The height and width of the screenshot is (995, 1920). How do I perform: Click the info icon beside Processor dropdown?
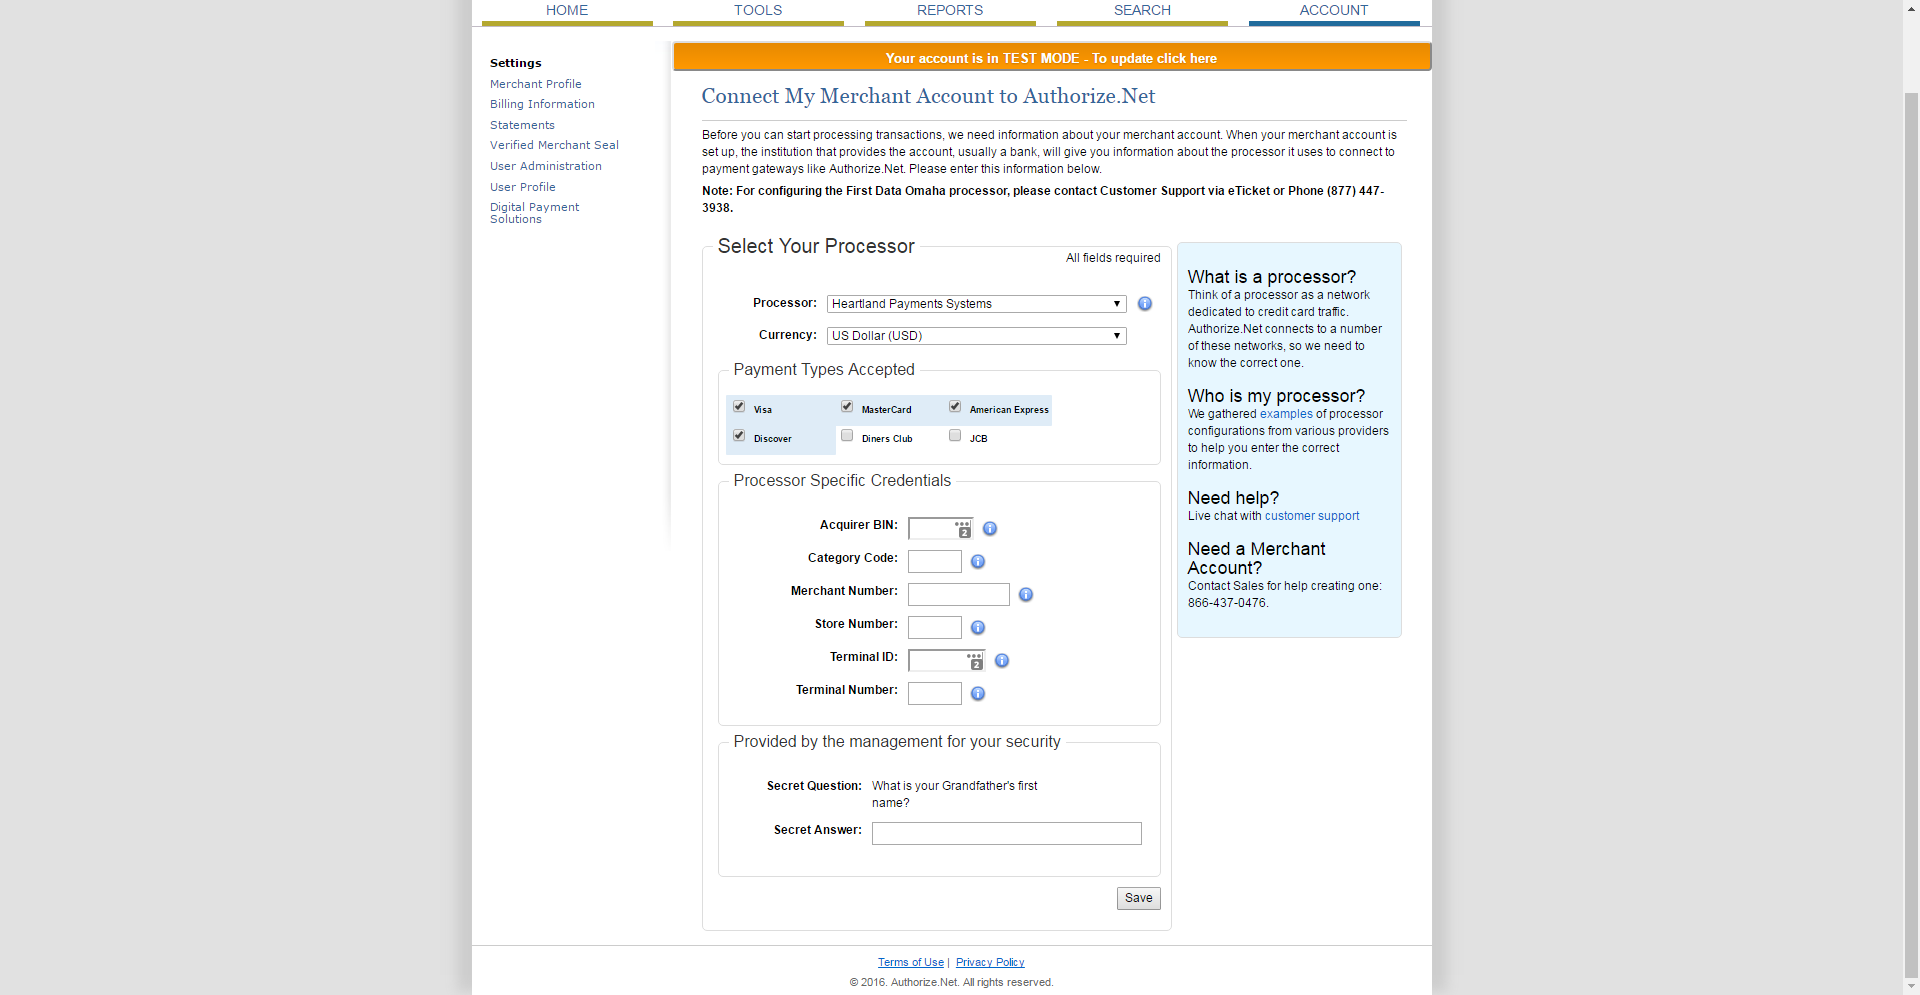pyautogui.click(x=1145, y=304)
